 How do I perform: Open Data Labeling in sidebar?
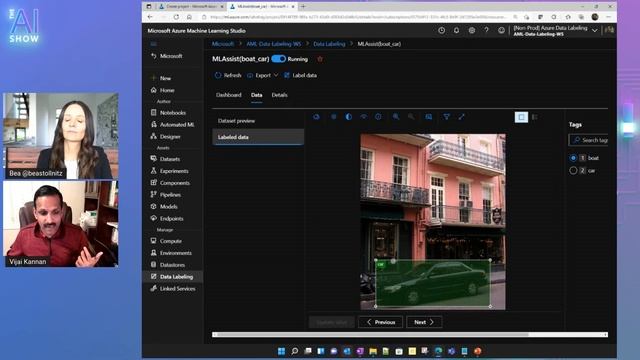click(172, 277)
